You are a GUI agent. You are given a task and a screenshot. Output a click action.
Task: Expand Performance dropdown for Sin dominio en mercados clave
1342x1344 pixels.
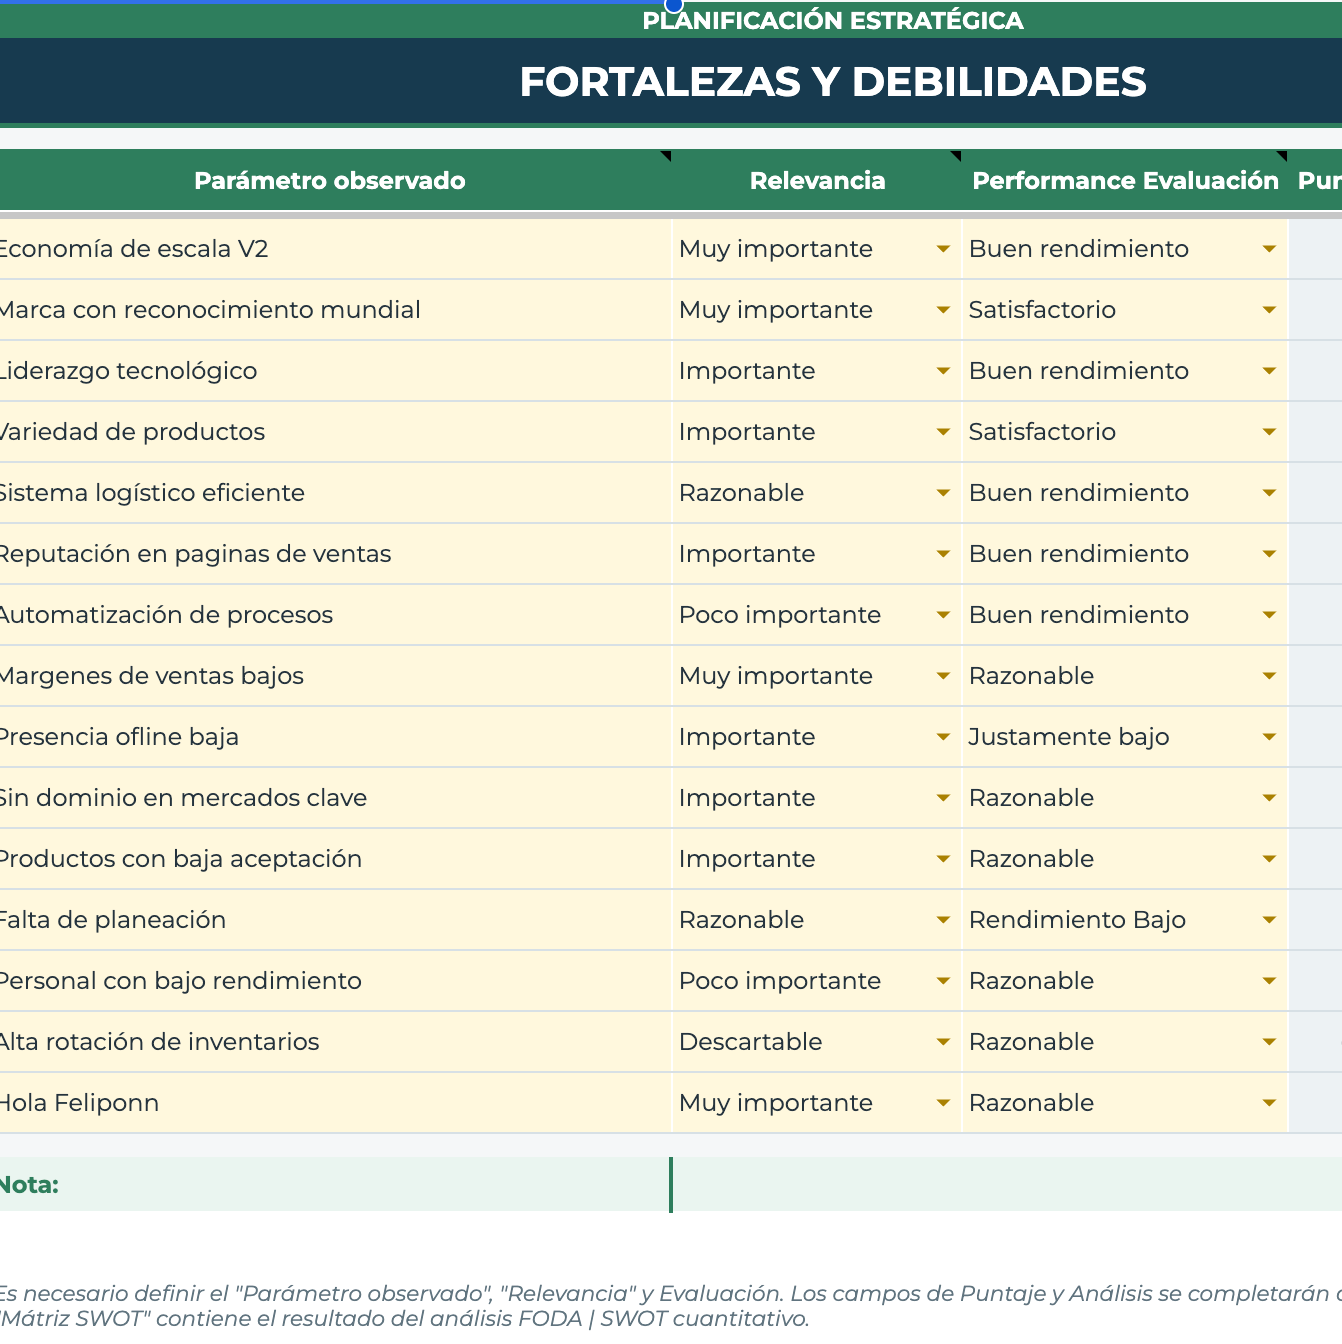[x=1269, y=798]
